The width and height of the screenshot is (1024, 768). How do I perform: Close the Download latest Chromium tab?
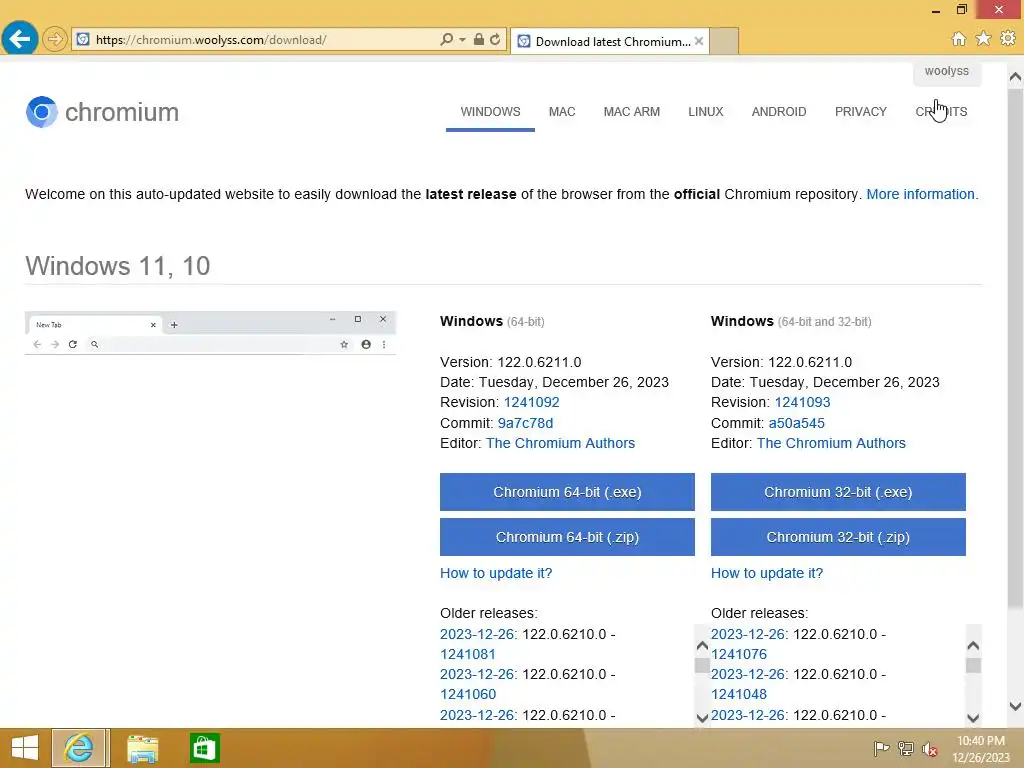(x=699, y=41)
